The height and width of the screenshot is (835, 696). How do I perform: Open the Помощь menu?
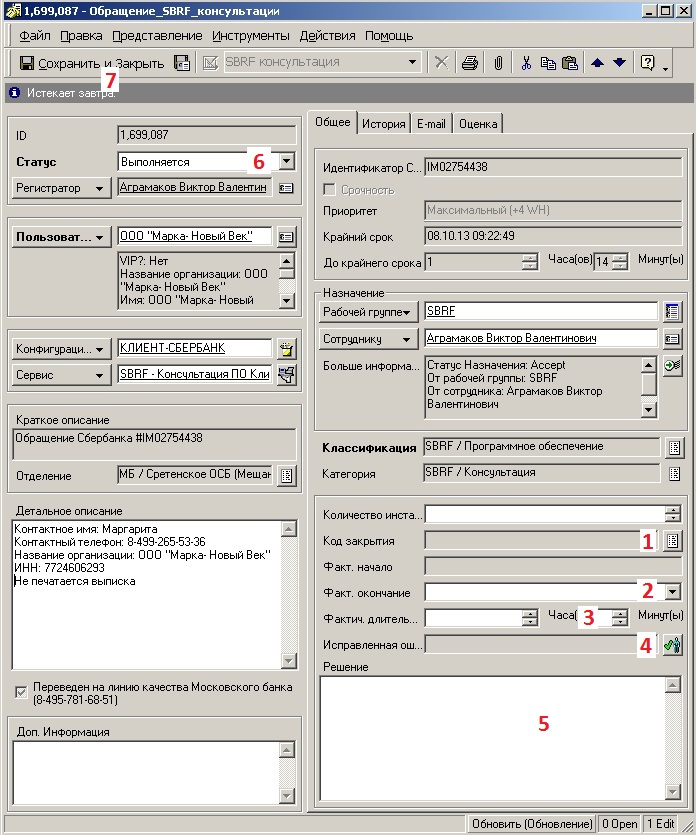[x=389, y=36]
